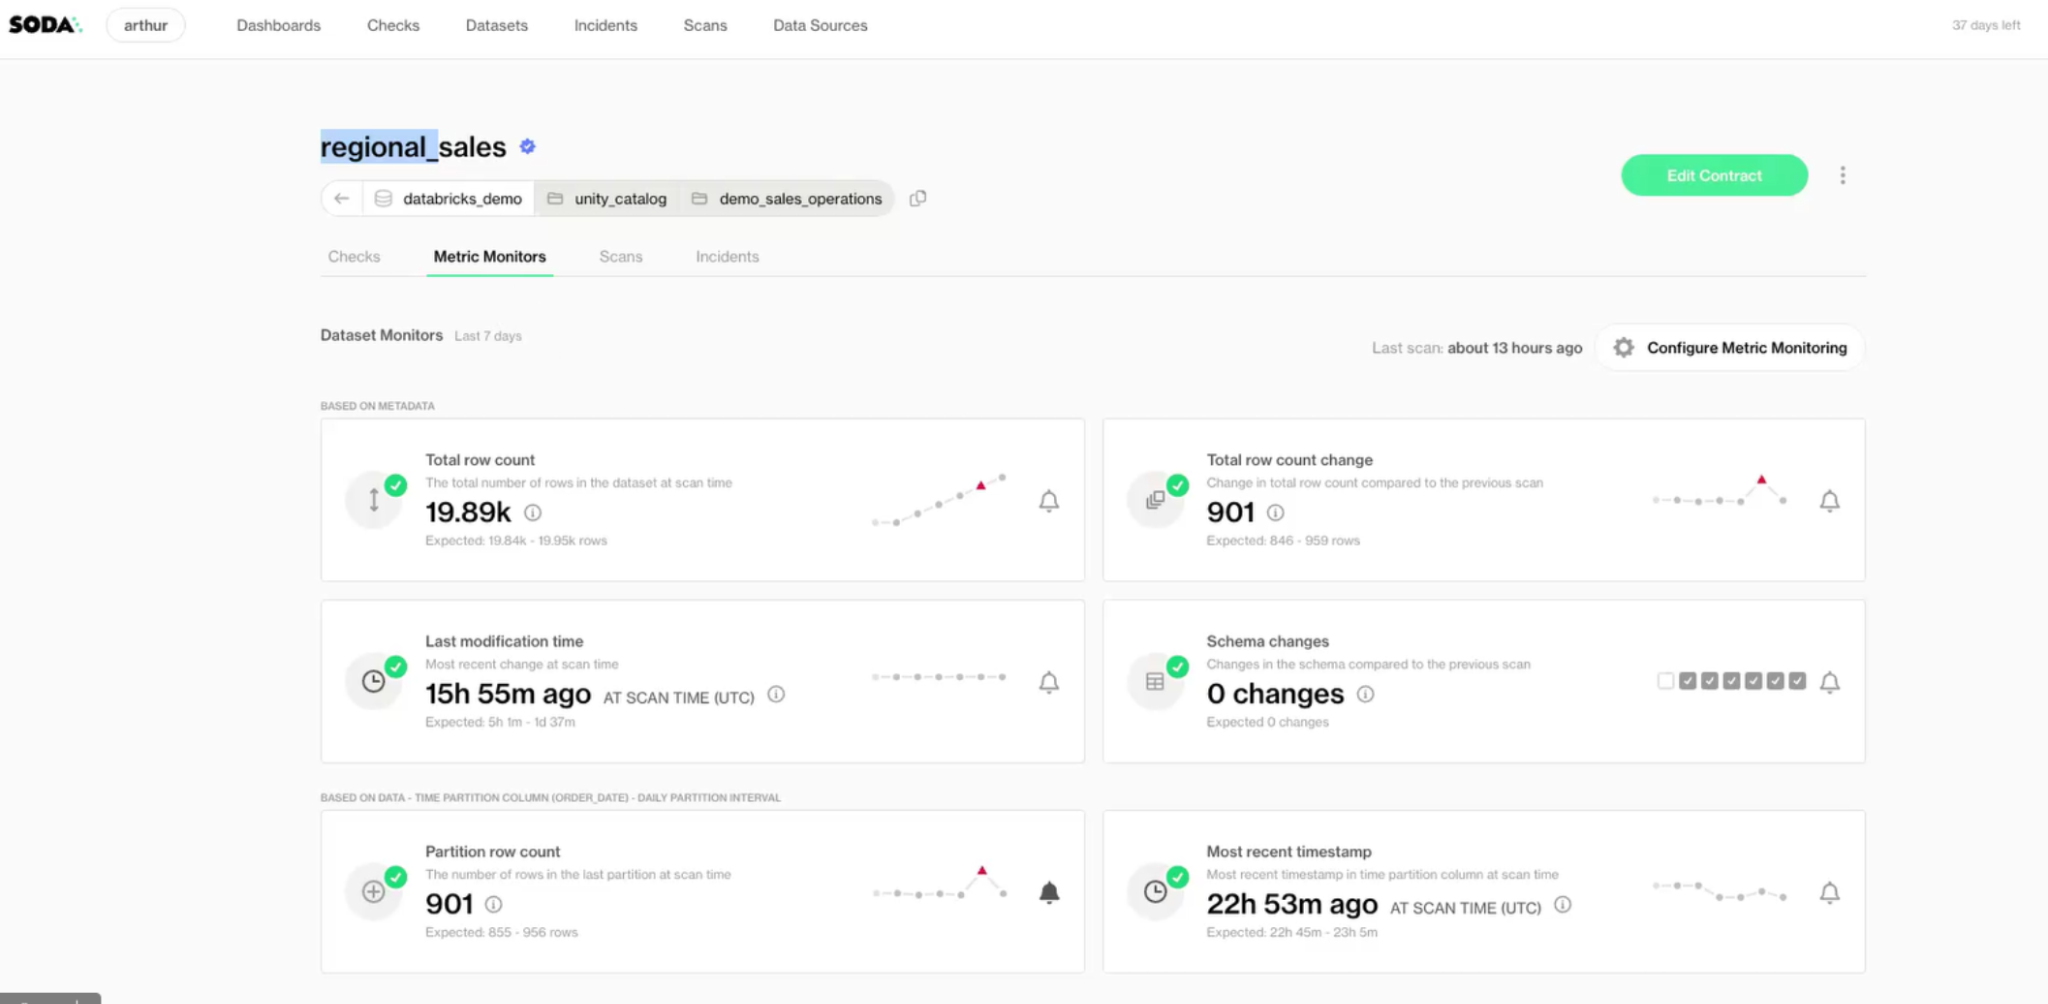
Task: Click info icon beside 22h 53m ago
Action: (x=1563, y=905)
